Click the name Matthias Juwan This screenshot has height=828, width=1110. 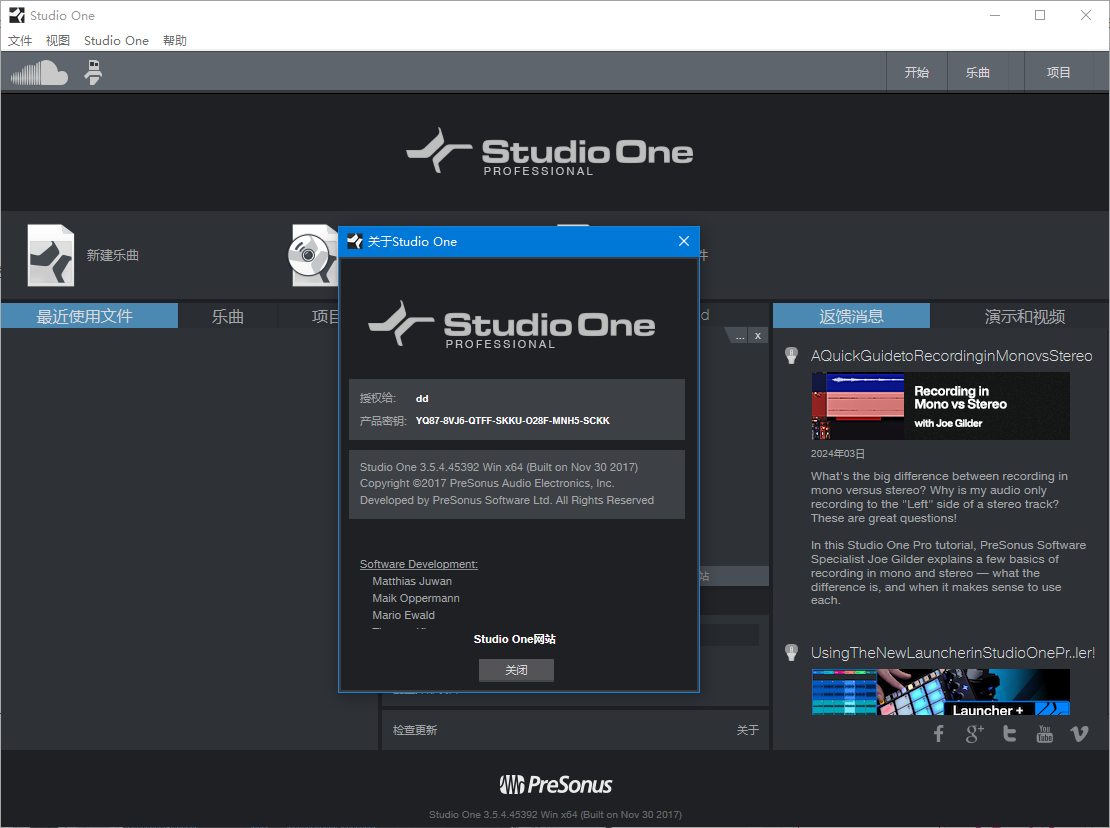click(412, 581)
